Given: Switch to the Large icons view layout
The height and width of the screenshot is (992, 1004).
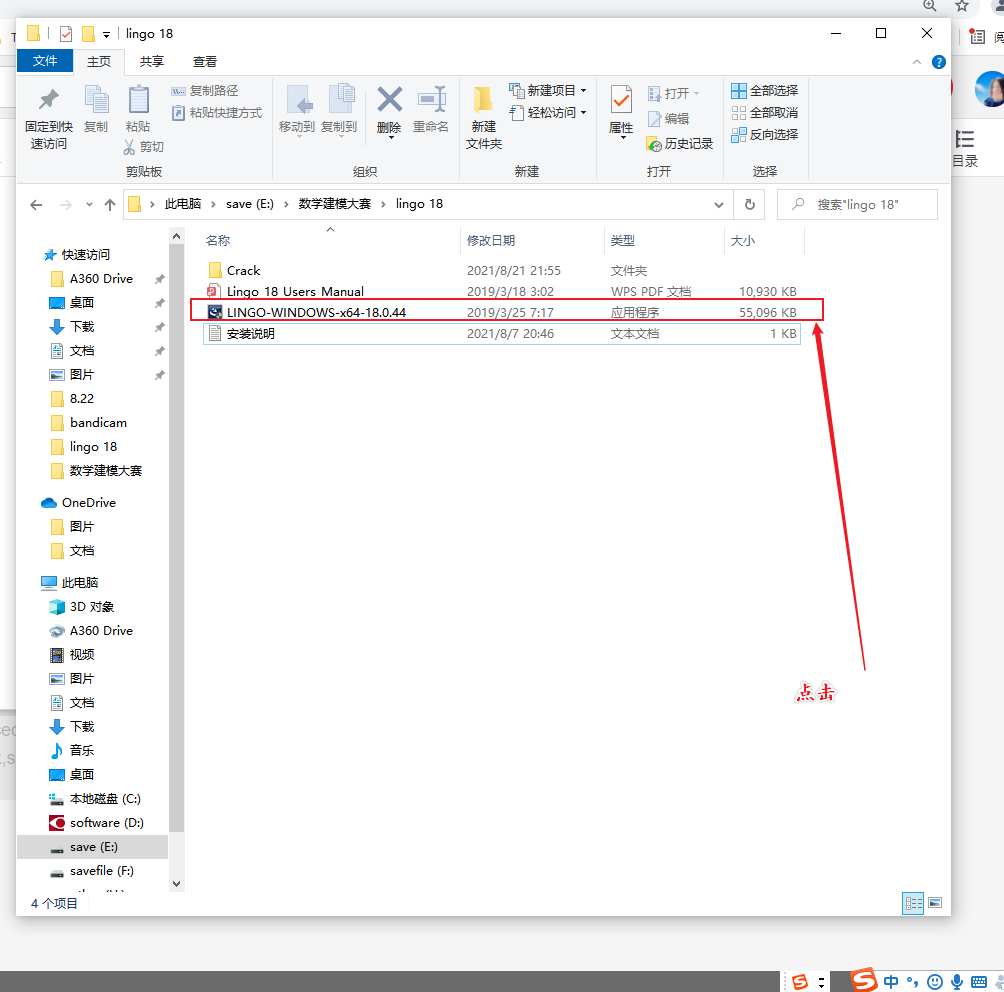Looking at the screenshot, I should click(935, 903).
